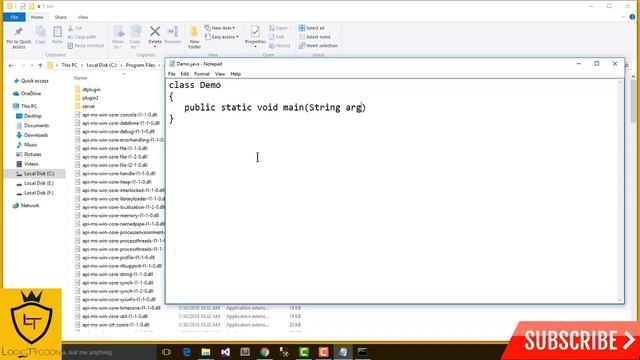
Task: Open the New item dropdown
Action: (x=220, y=28)
